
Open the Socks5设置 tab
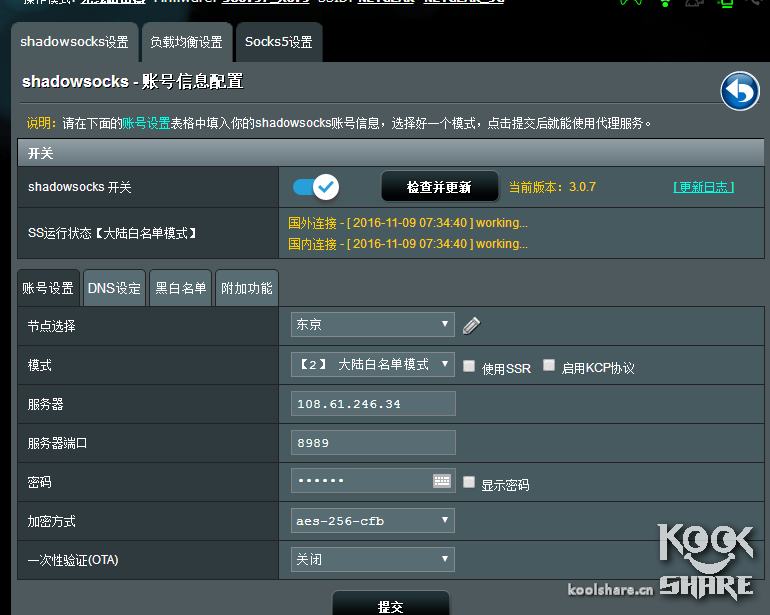(x=279, y=42)
